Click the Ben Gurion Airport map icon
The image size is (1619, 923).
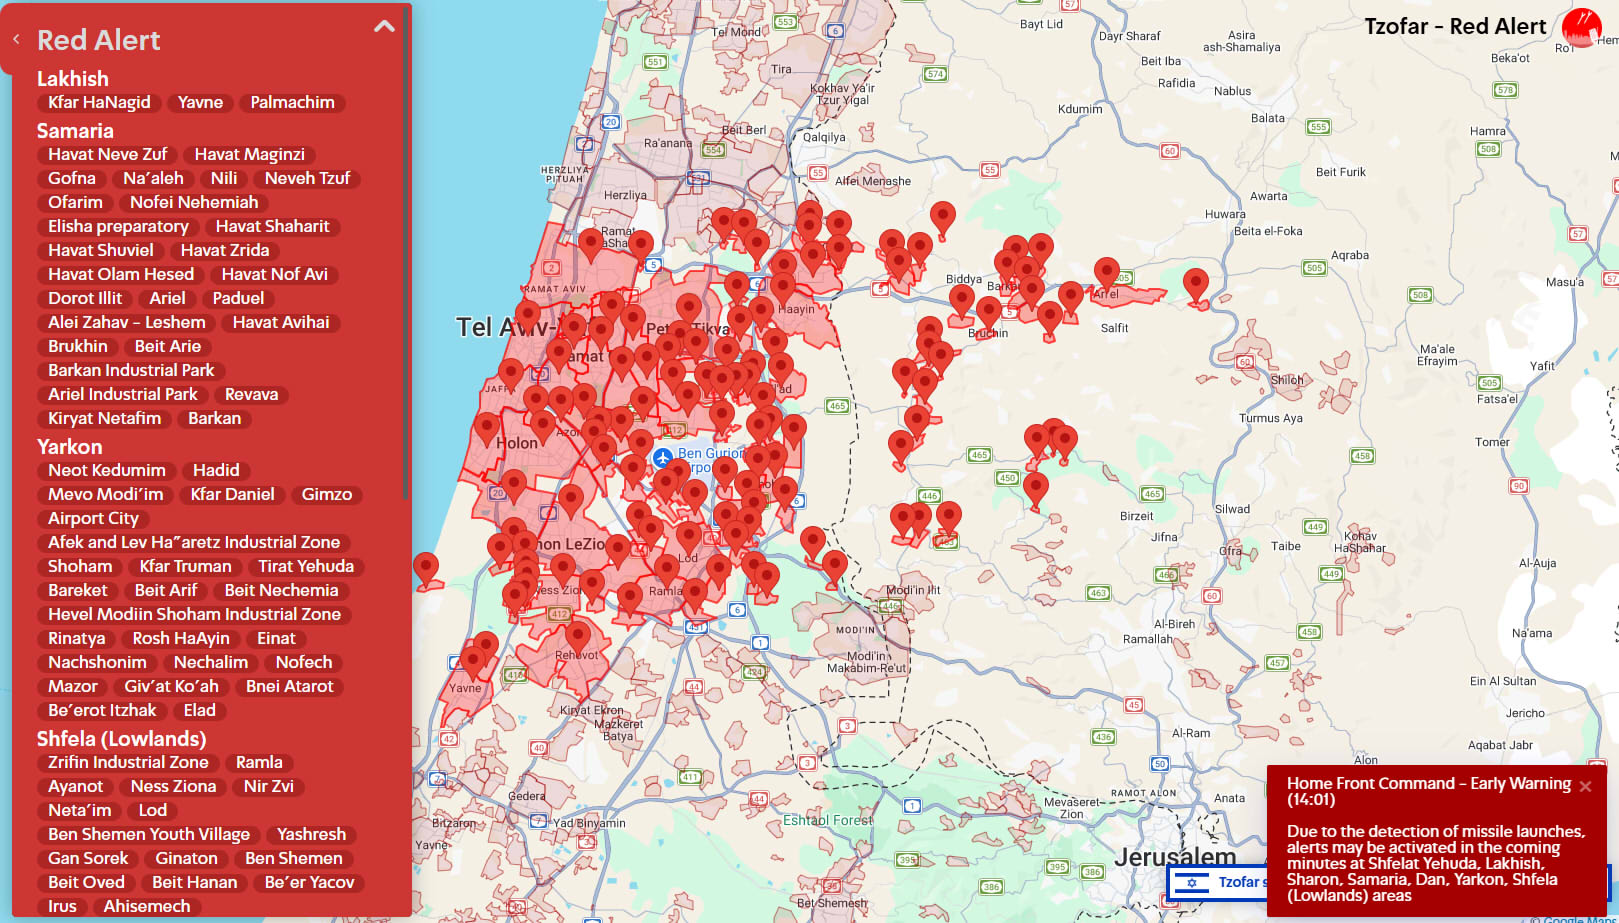point(662,458)
